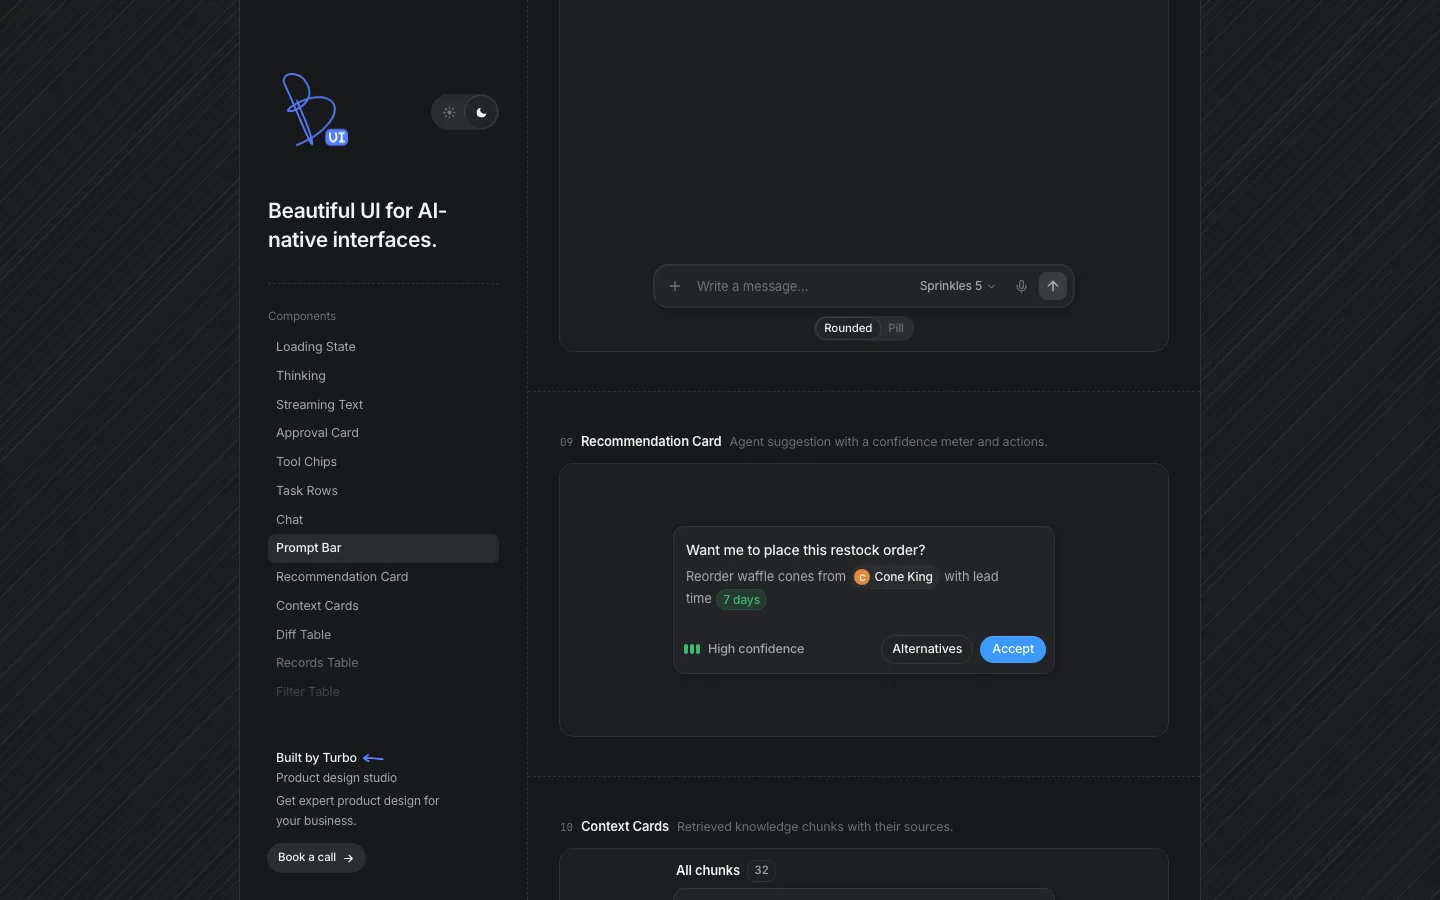Click the Recommendation Card section heading
The height and width of the screenshot is (900, 1440).
click(x=651, y=442)
